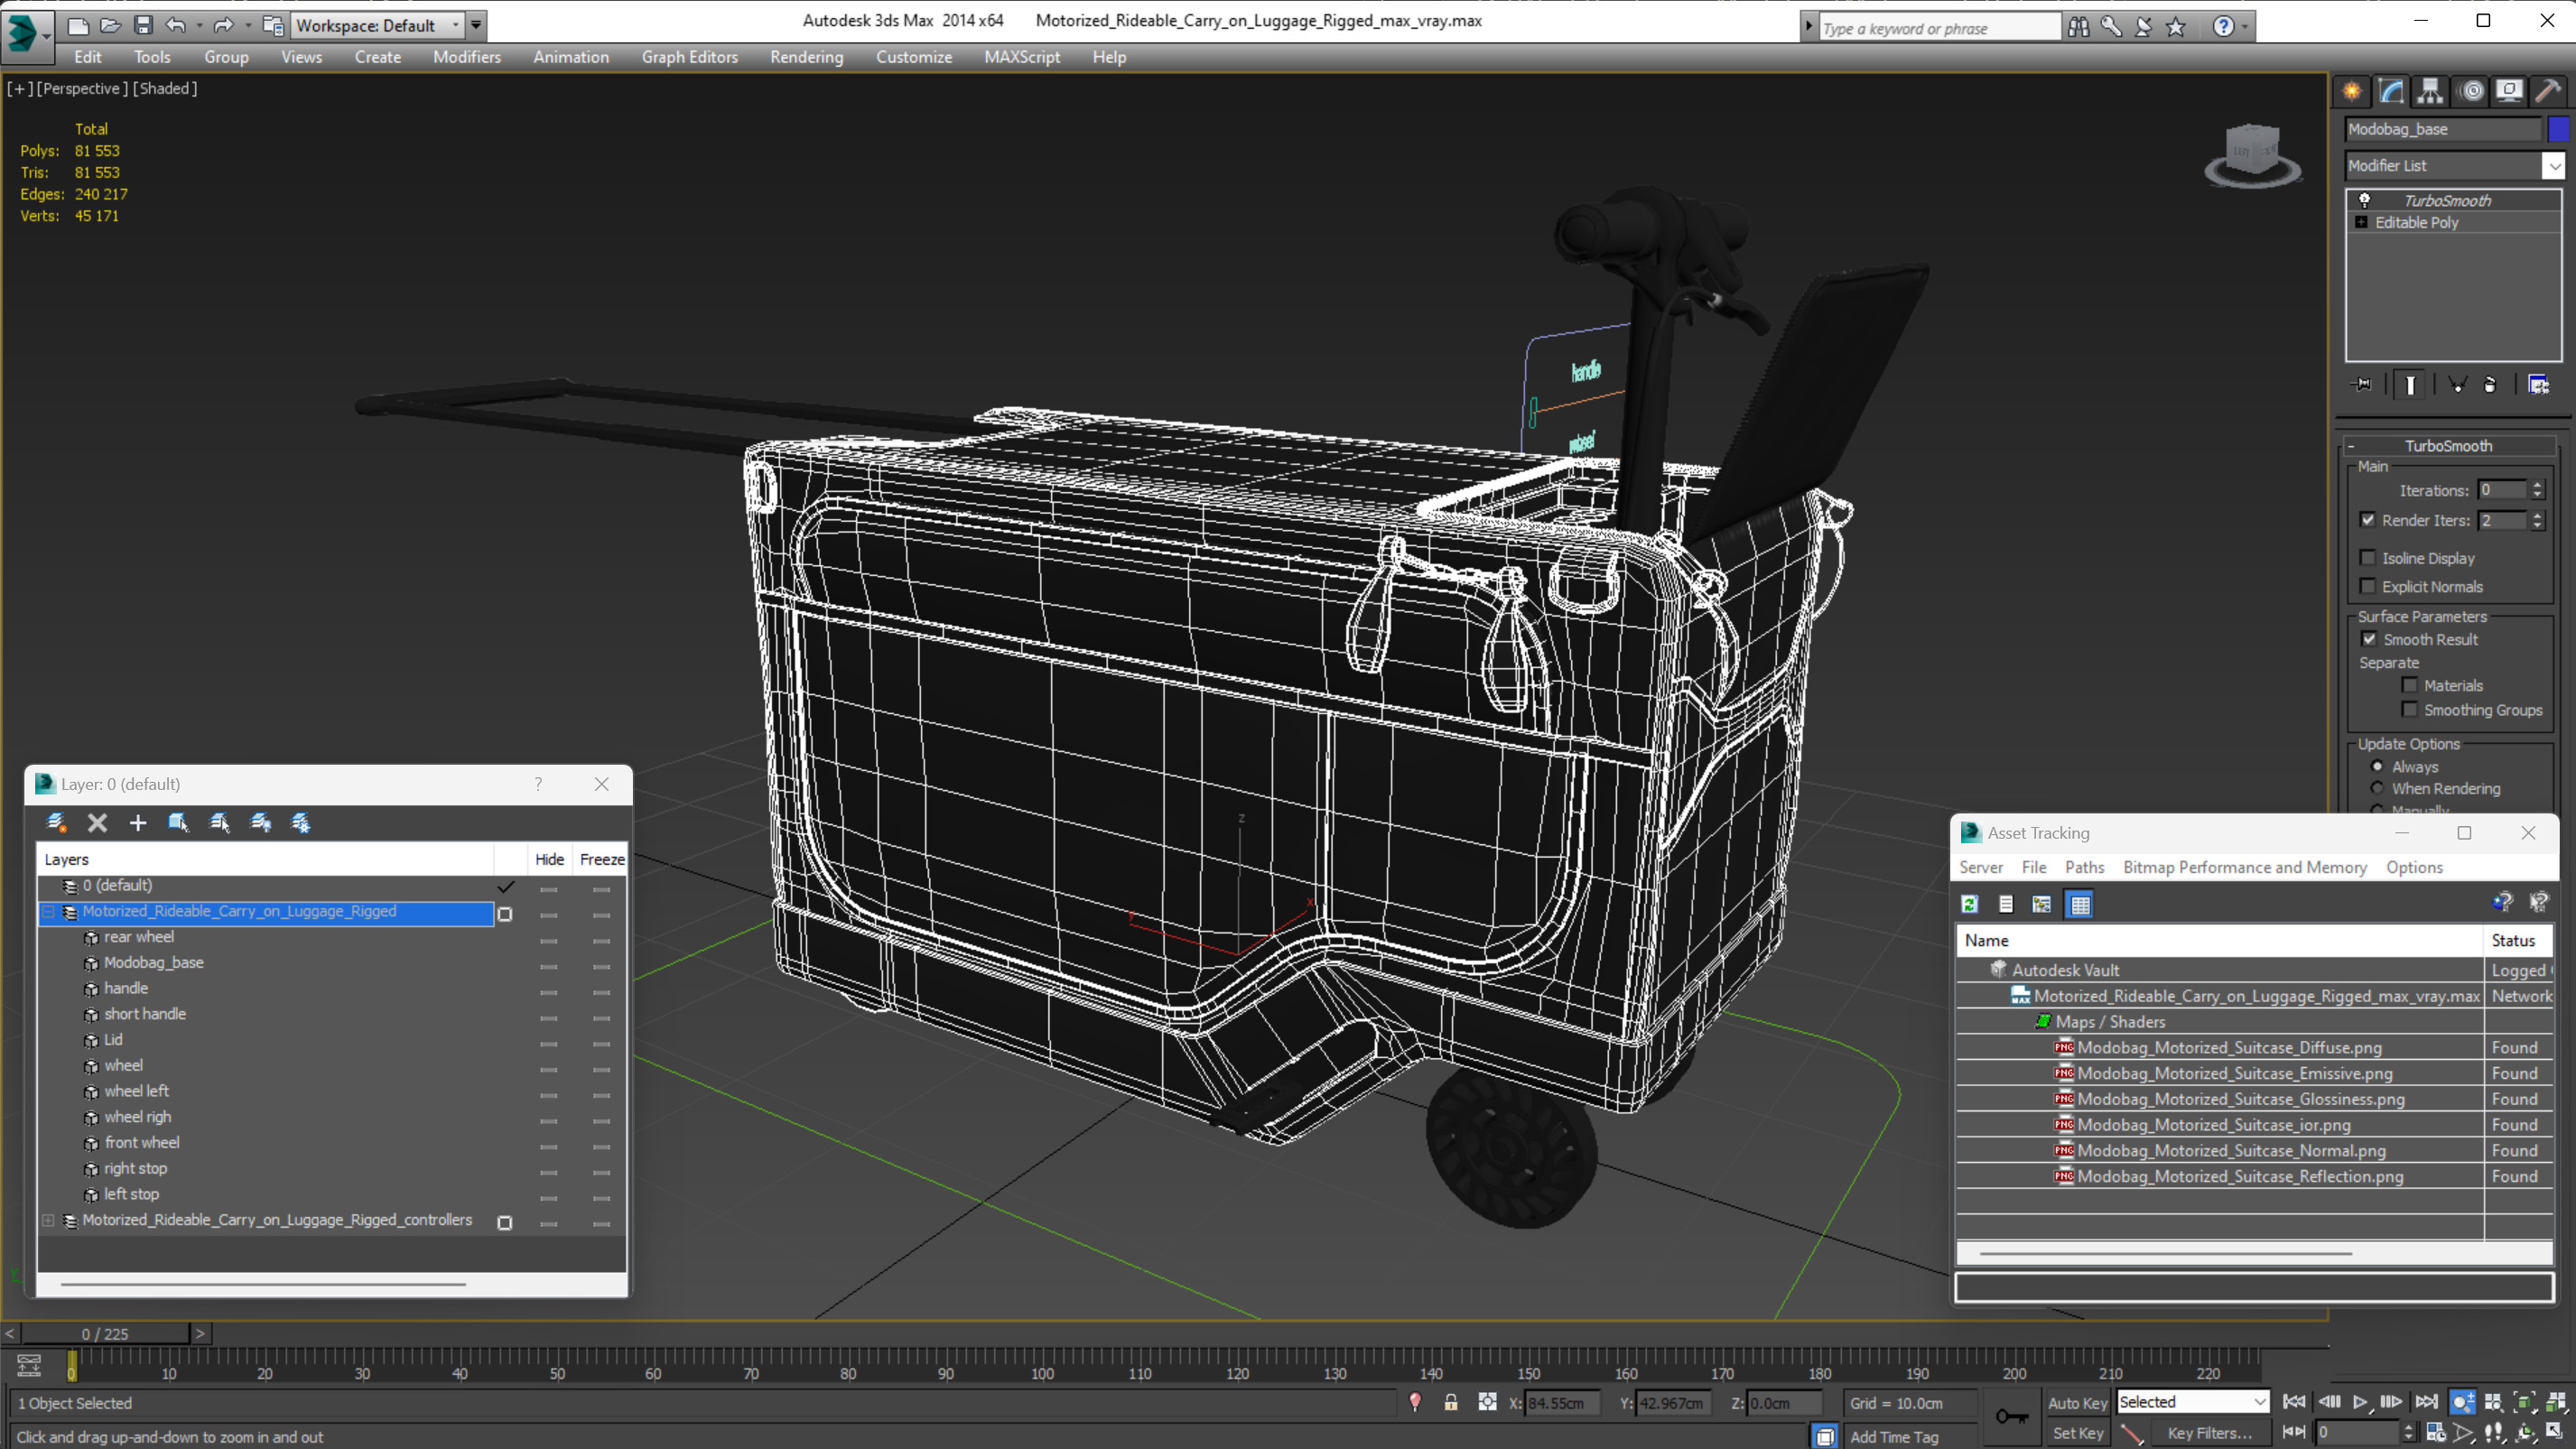Click Select Highlighted Objects icon in Layer dialog
The height and width of the screenshot is (1449, 2576).
(179, 822)
